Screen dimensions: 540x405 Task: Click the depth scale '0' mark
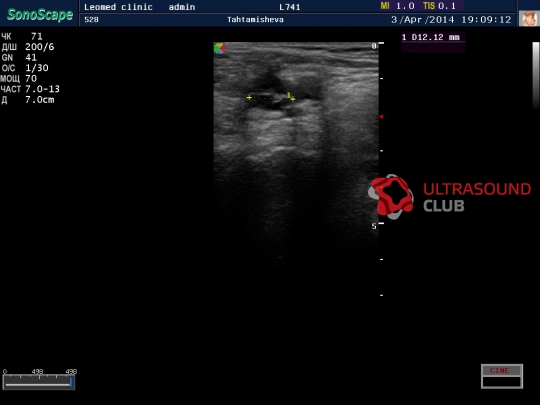point(374,46)
